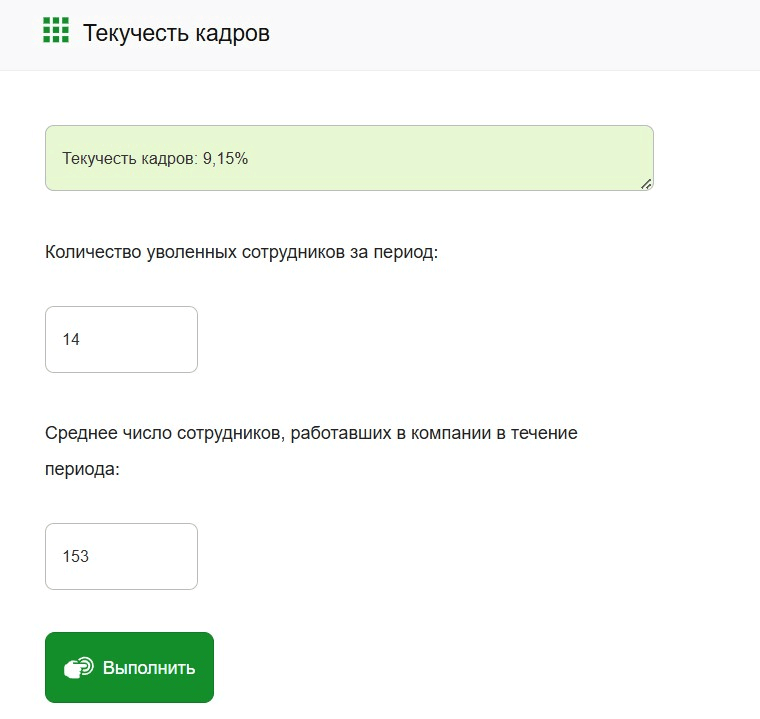The image size is (760, 719).
Task: Click the green result box with 9,15%
Action: pyautogui.click(x=349, y=158)
